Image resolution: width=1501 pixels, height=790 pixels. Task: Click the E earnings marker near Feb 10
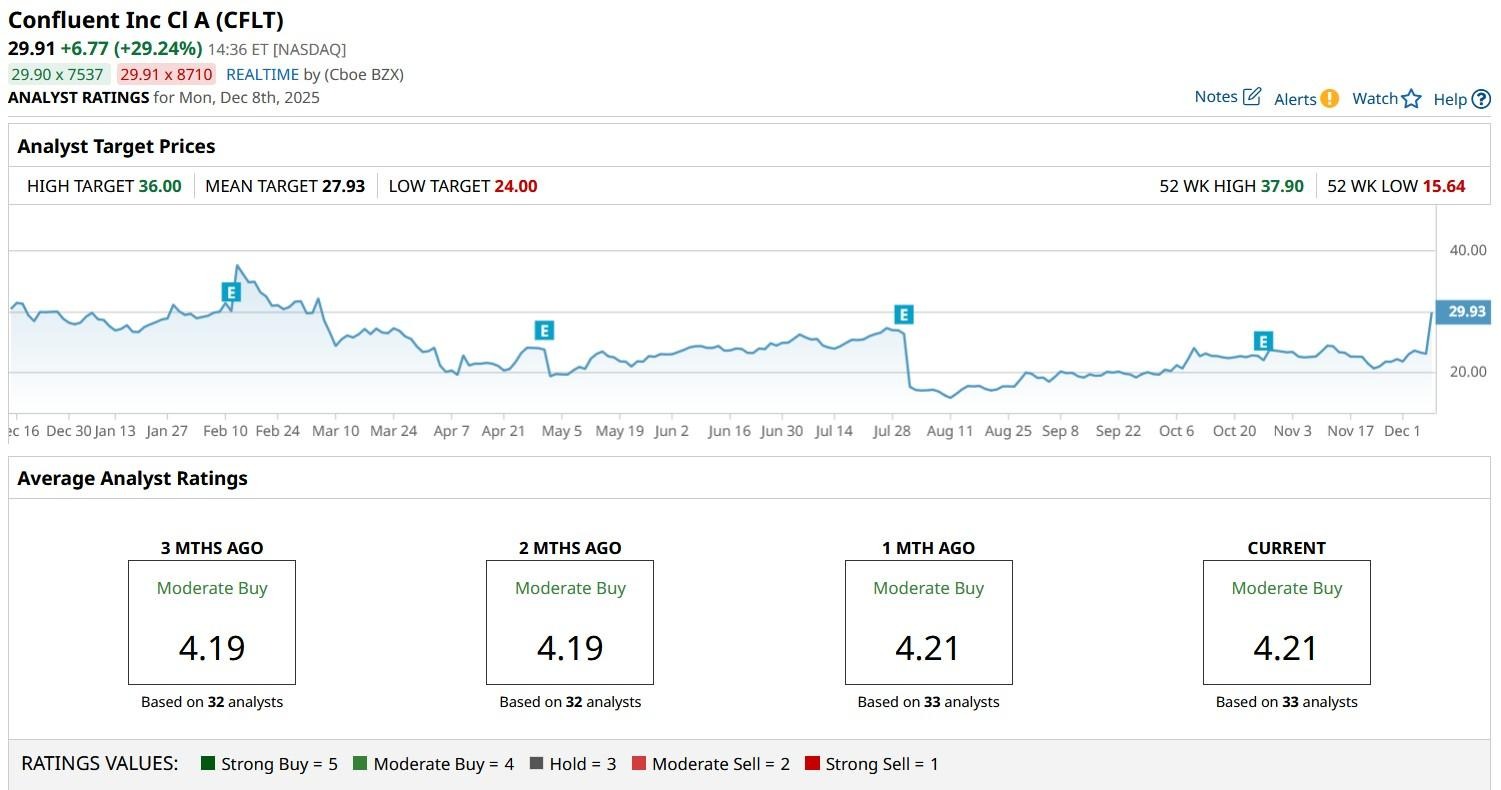(230, 293)
